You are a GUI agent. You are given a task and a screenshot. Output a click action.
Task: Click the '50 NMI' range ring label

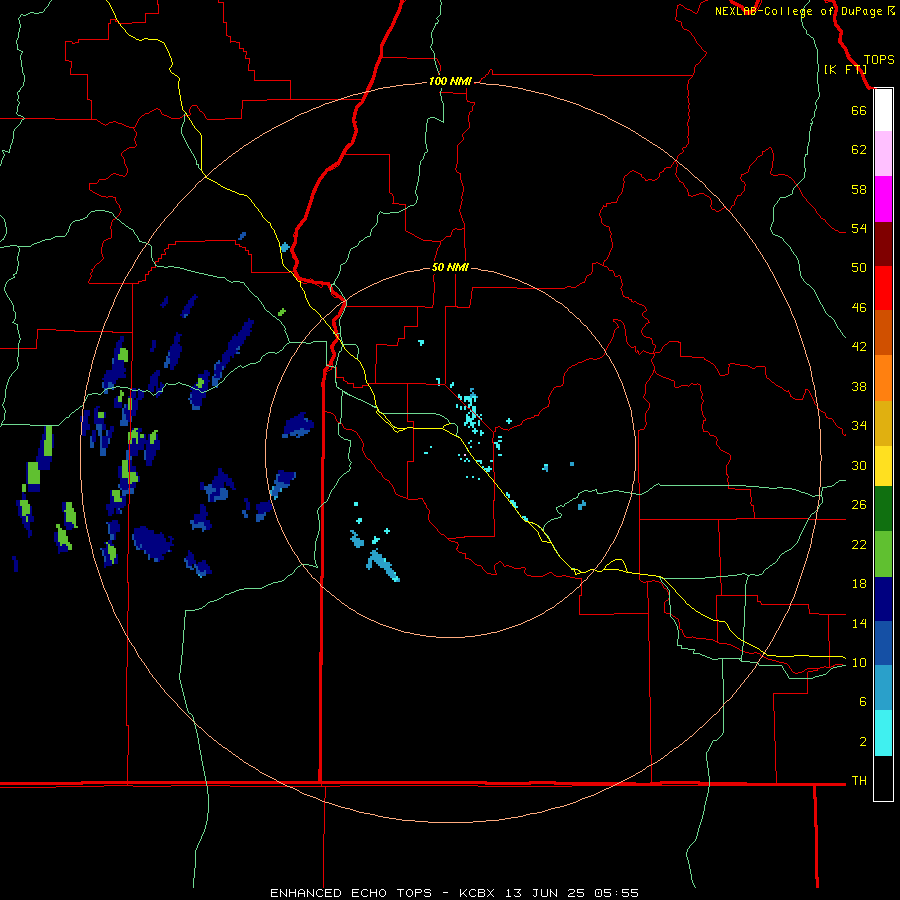click(450, 267)
